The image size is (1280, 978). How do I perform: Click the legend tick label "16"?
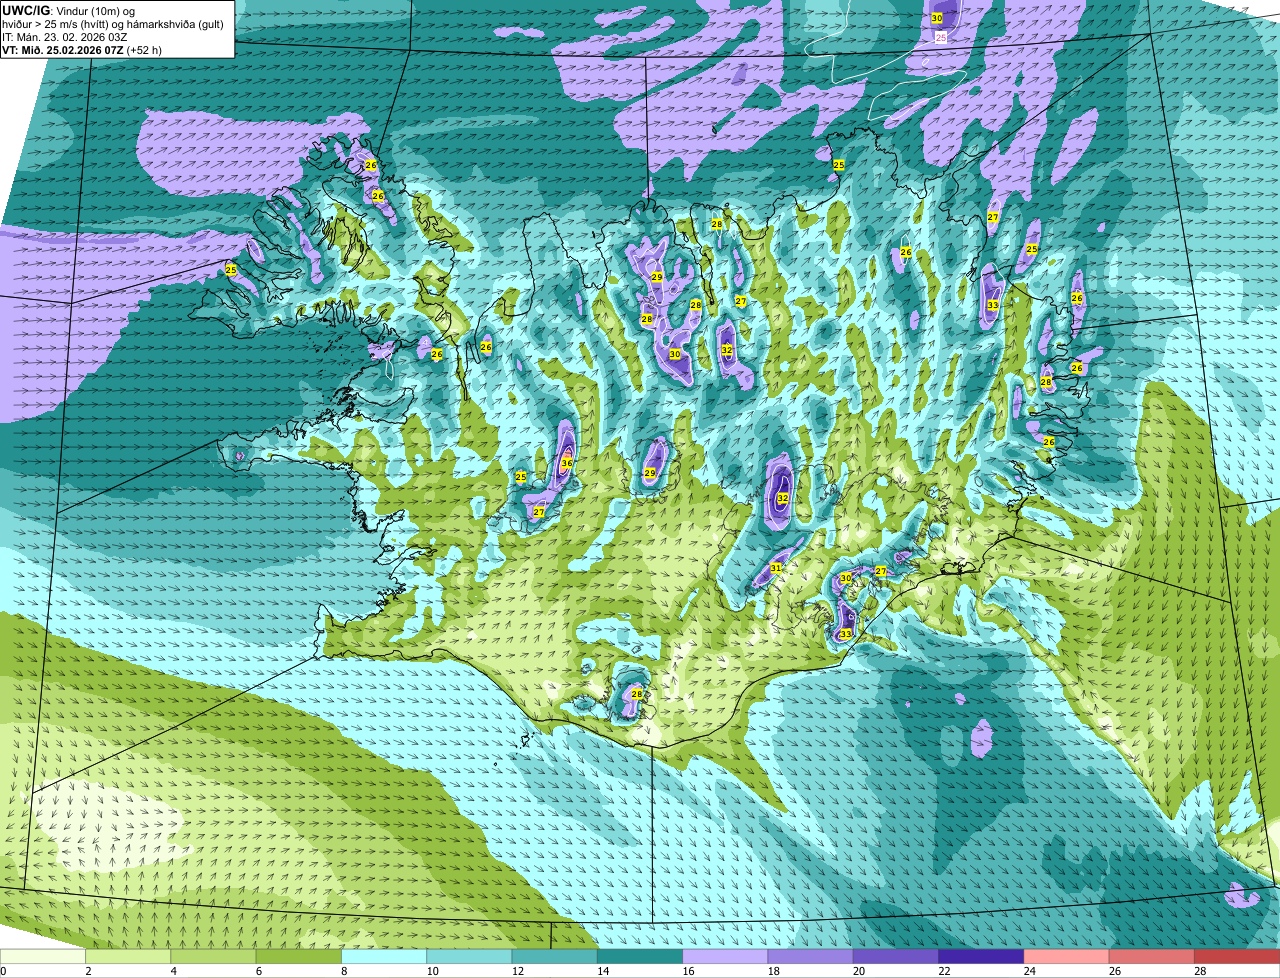pyautogui.click(x=688, y=971)
